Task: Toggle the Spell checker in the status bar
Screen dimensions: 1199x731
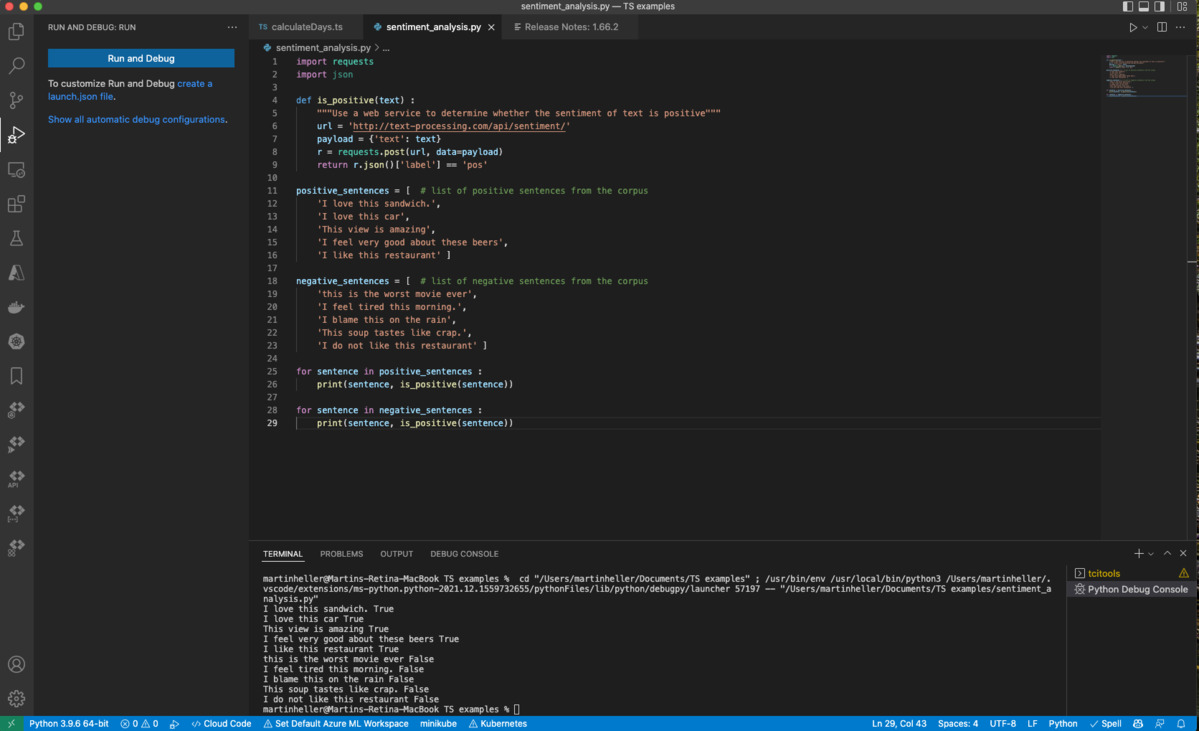Action: [x=1106, y=723]
